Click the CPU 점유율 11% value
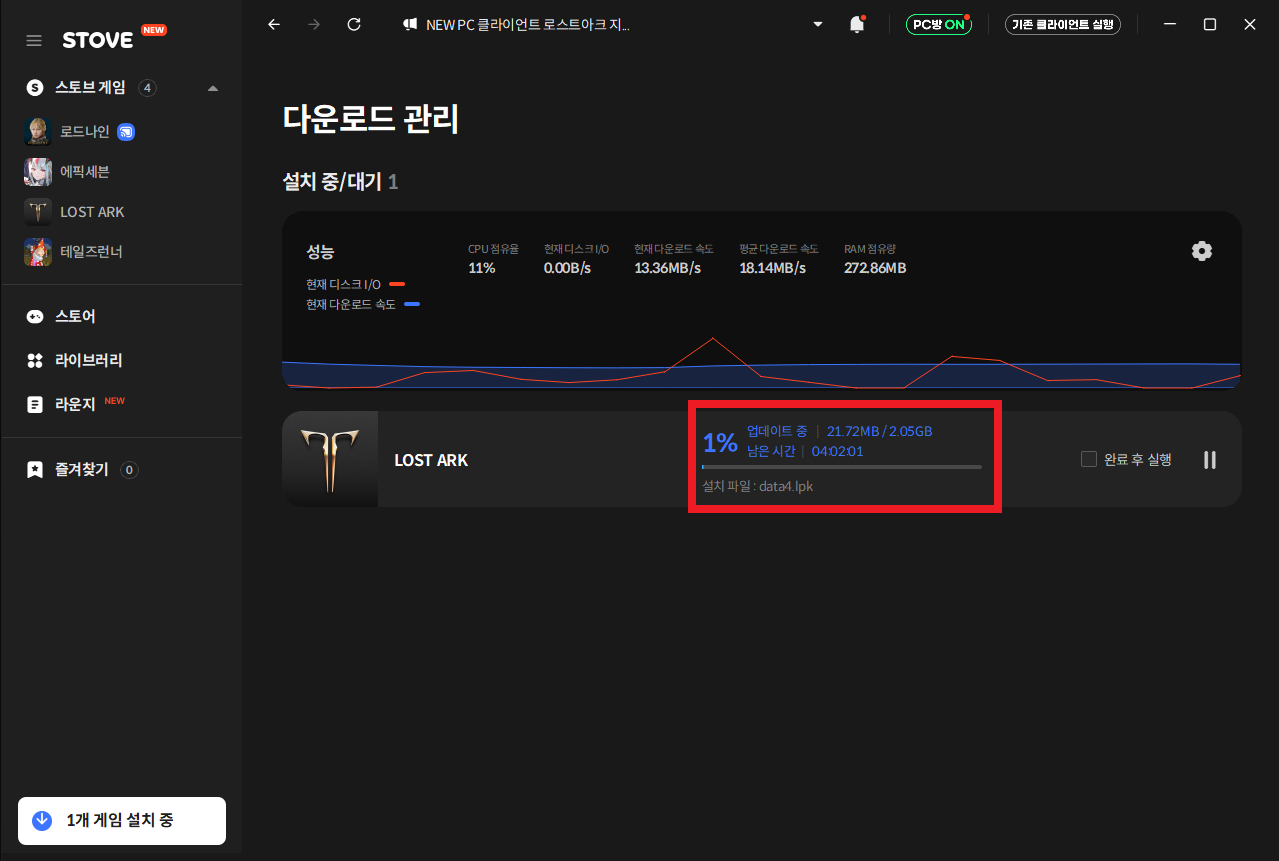Viewport: 1279px width, 861px height. [481, 268]
